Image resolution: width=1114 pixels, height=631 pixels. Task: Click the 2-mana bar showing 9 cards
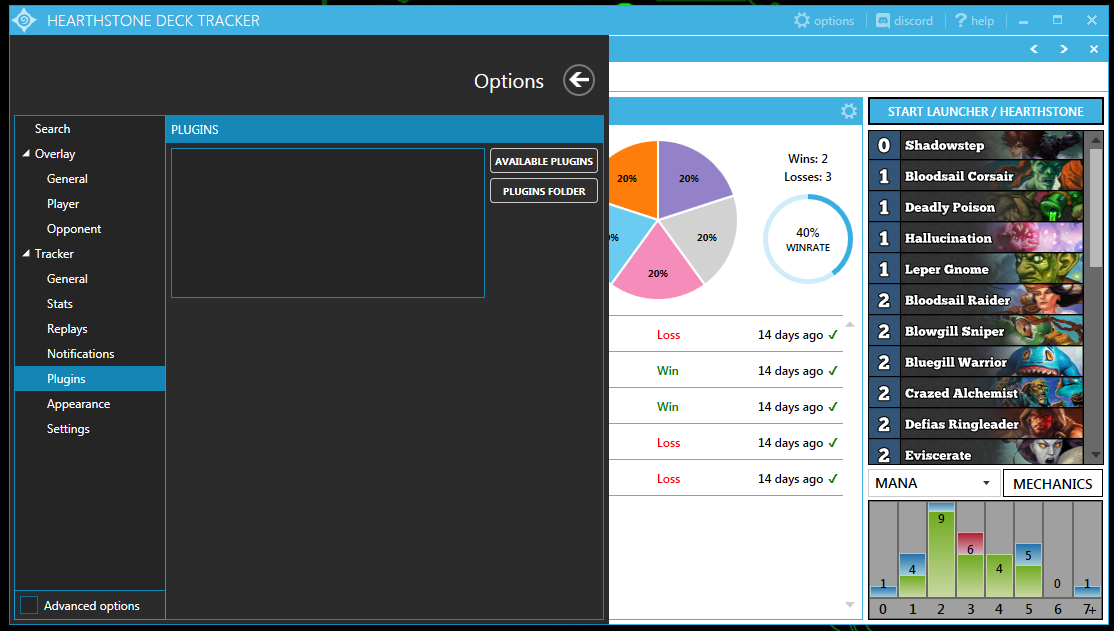(x=941, y=550)
